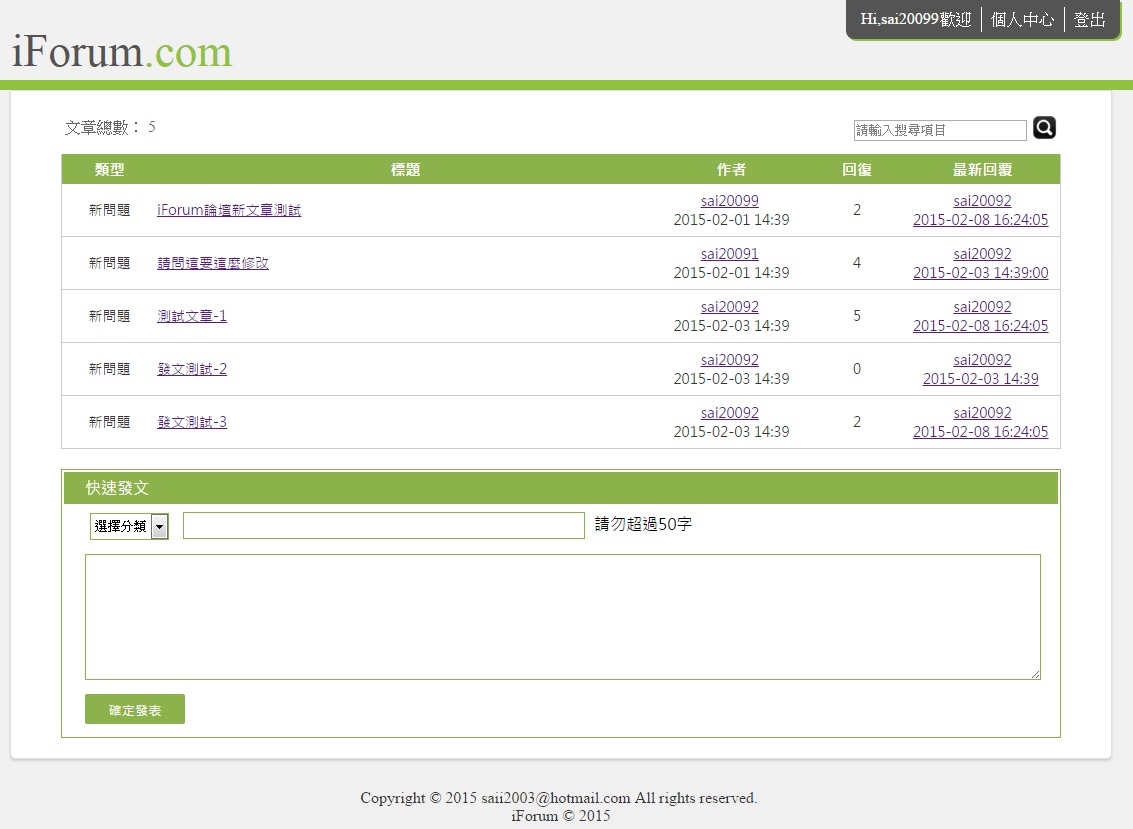Click last replier sai20092 in iForum論壇新文章測試 row
The width and height of the screenshot is (1133, 829).
click(982, 201)
